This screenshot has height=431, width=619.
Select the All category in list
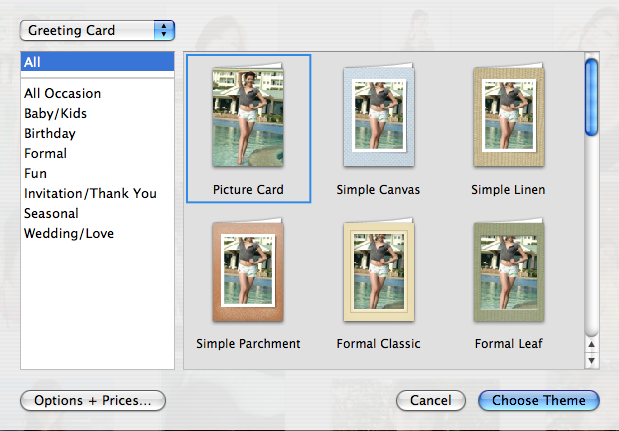pos(97,62)
